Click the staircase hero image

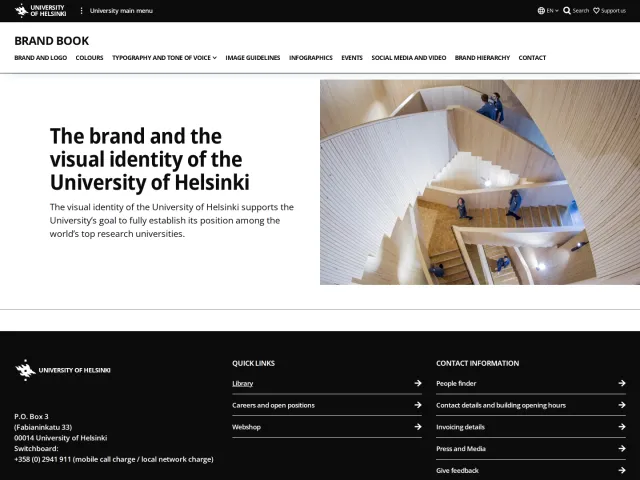(x=480, y=182)
